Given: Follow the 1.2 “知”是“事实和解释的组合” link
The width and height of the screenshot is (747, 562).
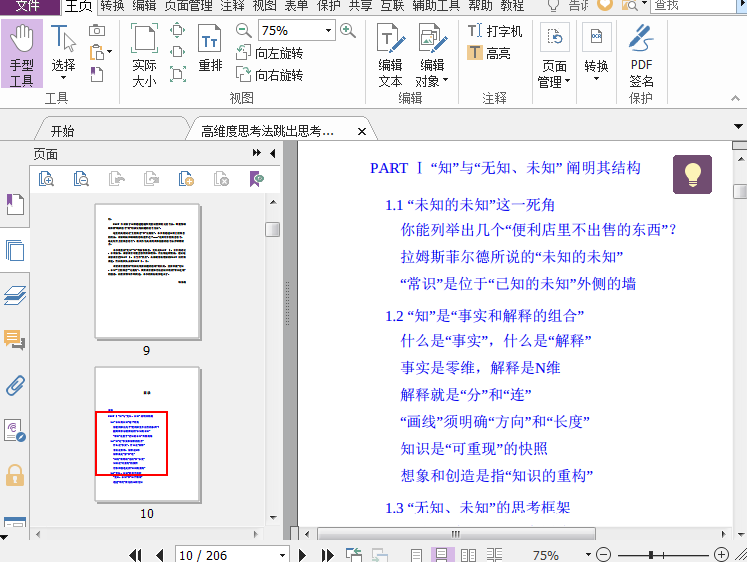Looking at the screenshot, I should click(485, 315).
